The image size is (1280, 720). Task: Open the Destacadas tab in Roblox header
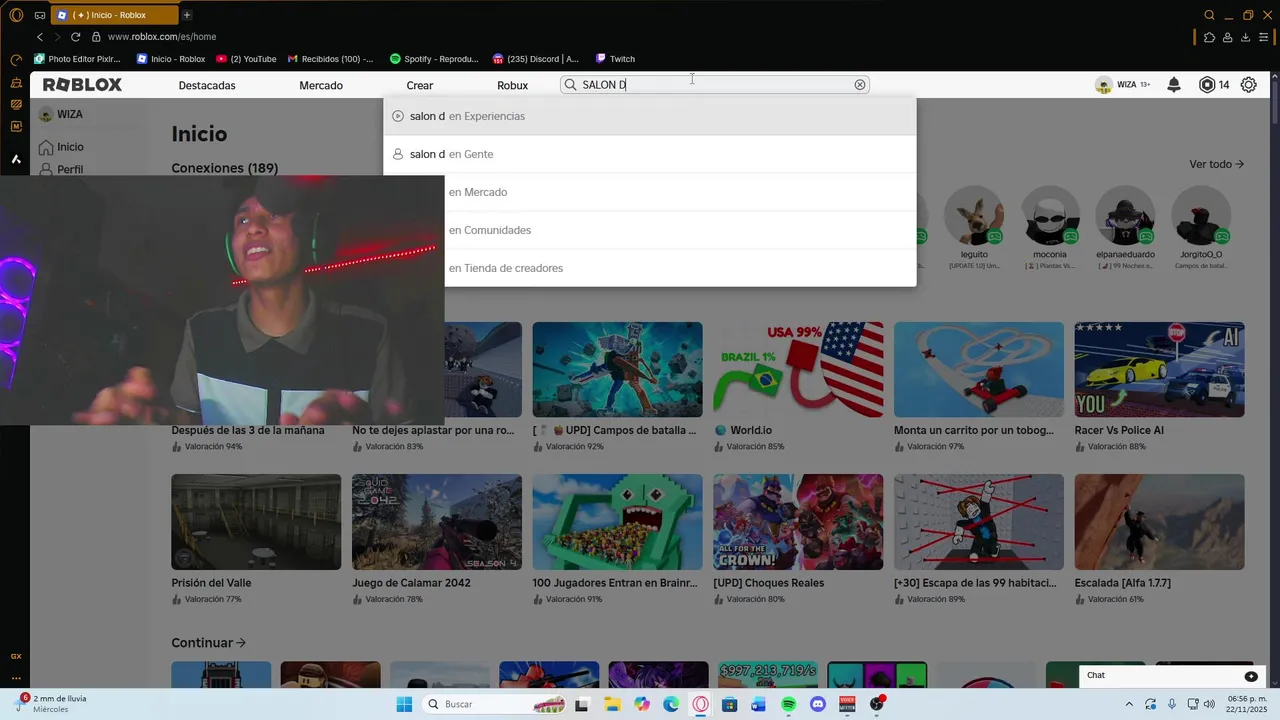[207, 85]
